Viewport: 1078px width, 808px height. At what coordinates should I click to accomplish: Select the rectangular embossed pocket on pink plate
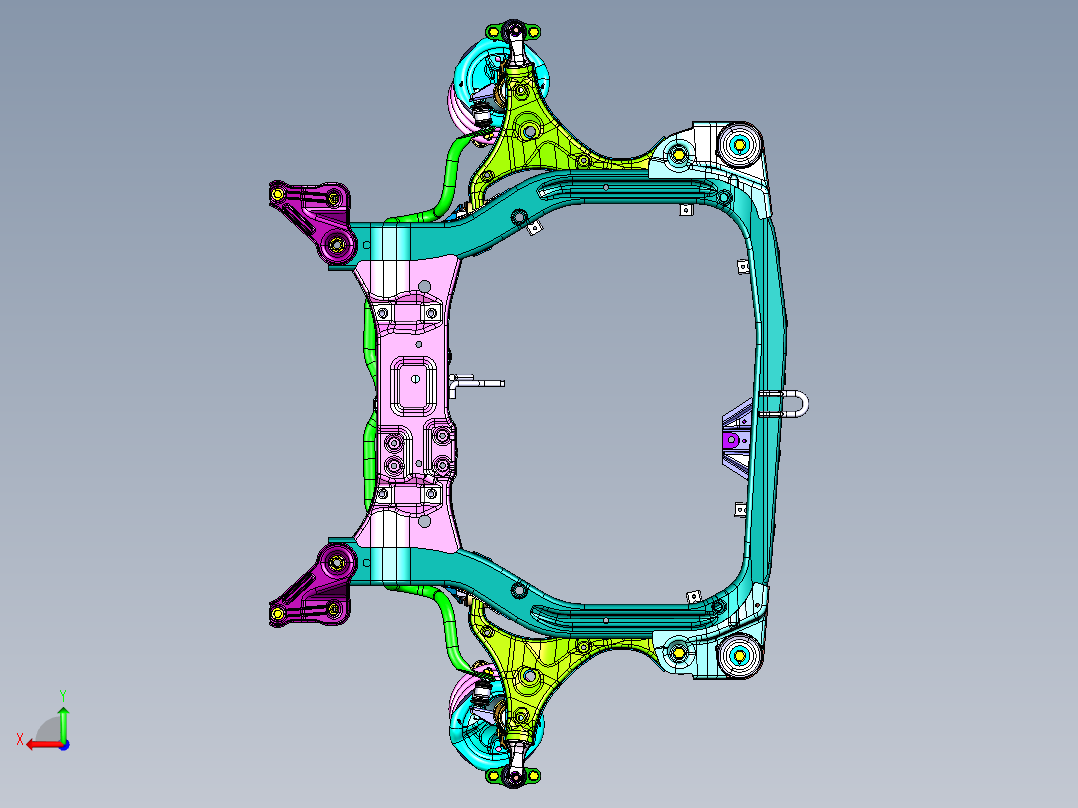pyautogui.click(x=413, y=385)
